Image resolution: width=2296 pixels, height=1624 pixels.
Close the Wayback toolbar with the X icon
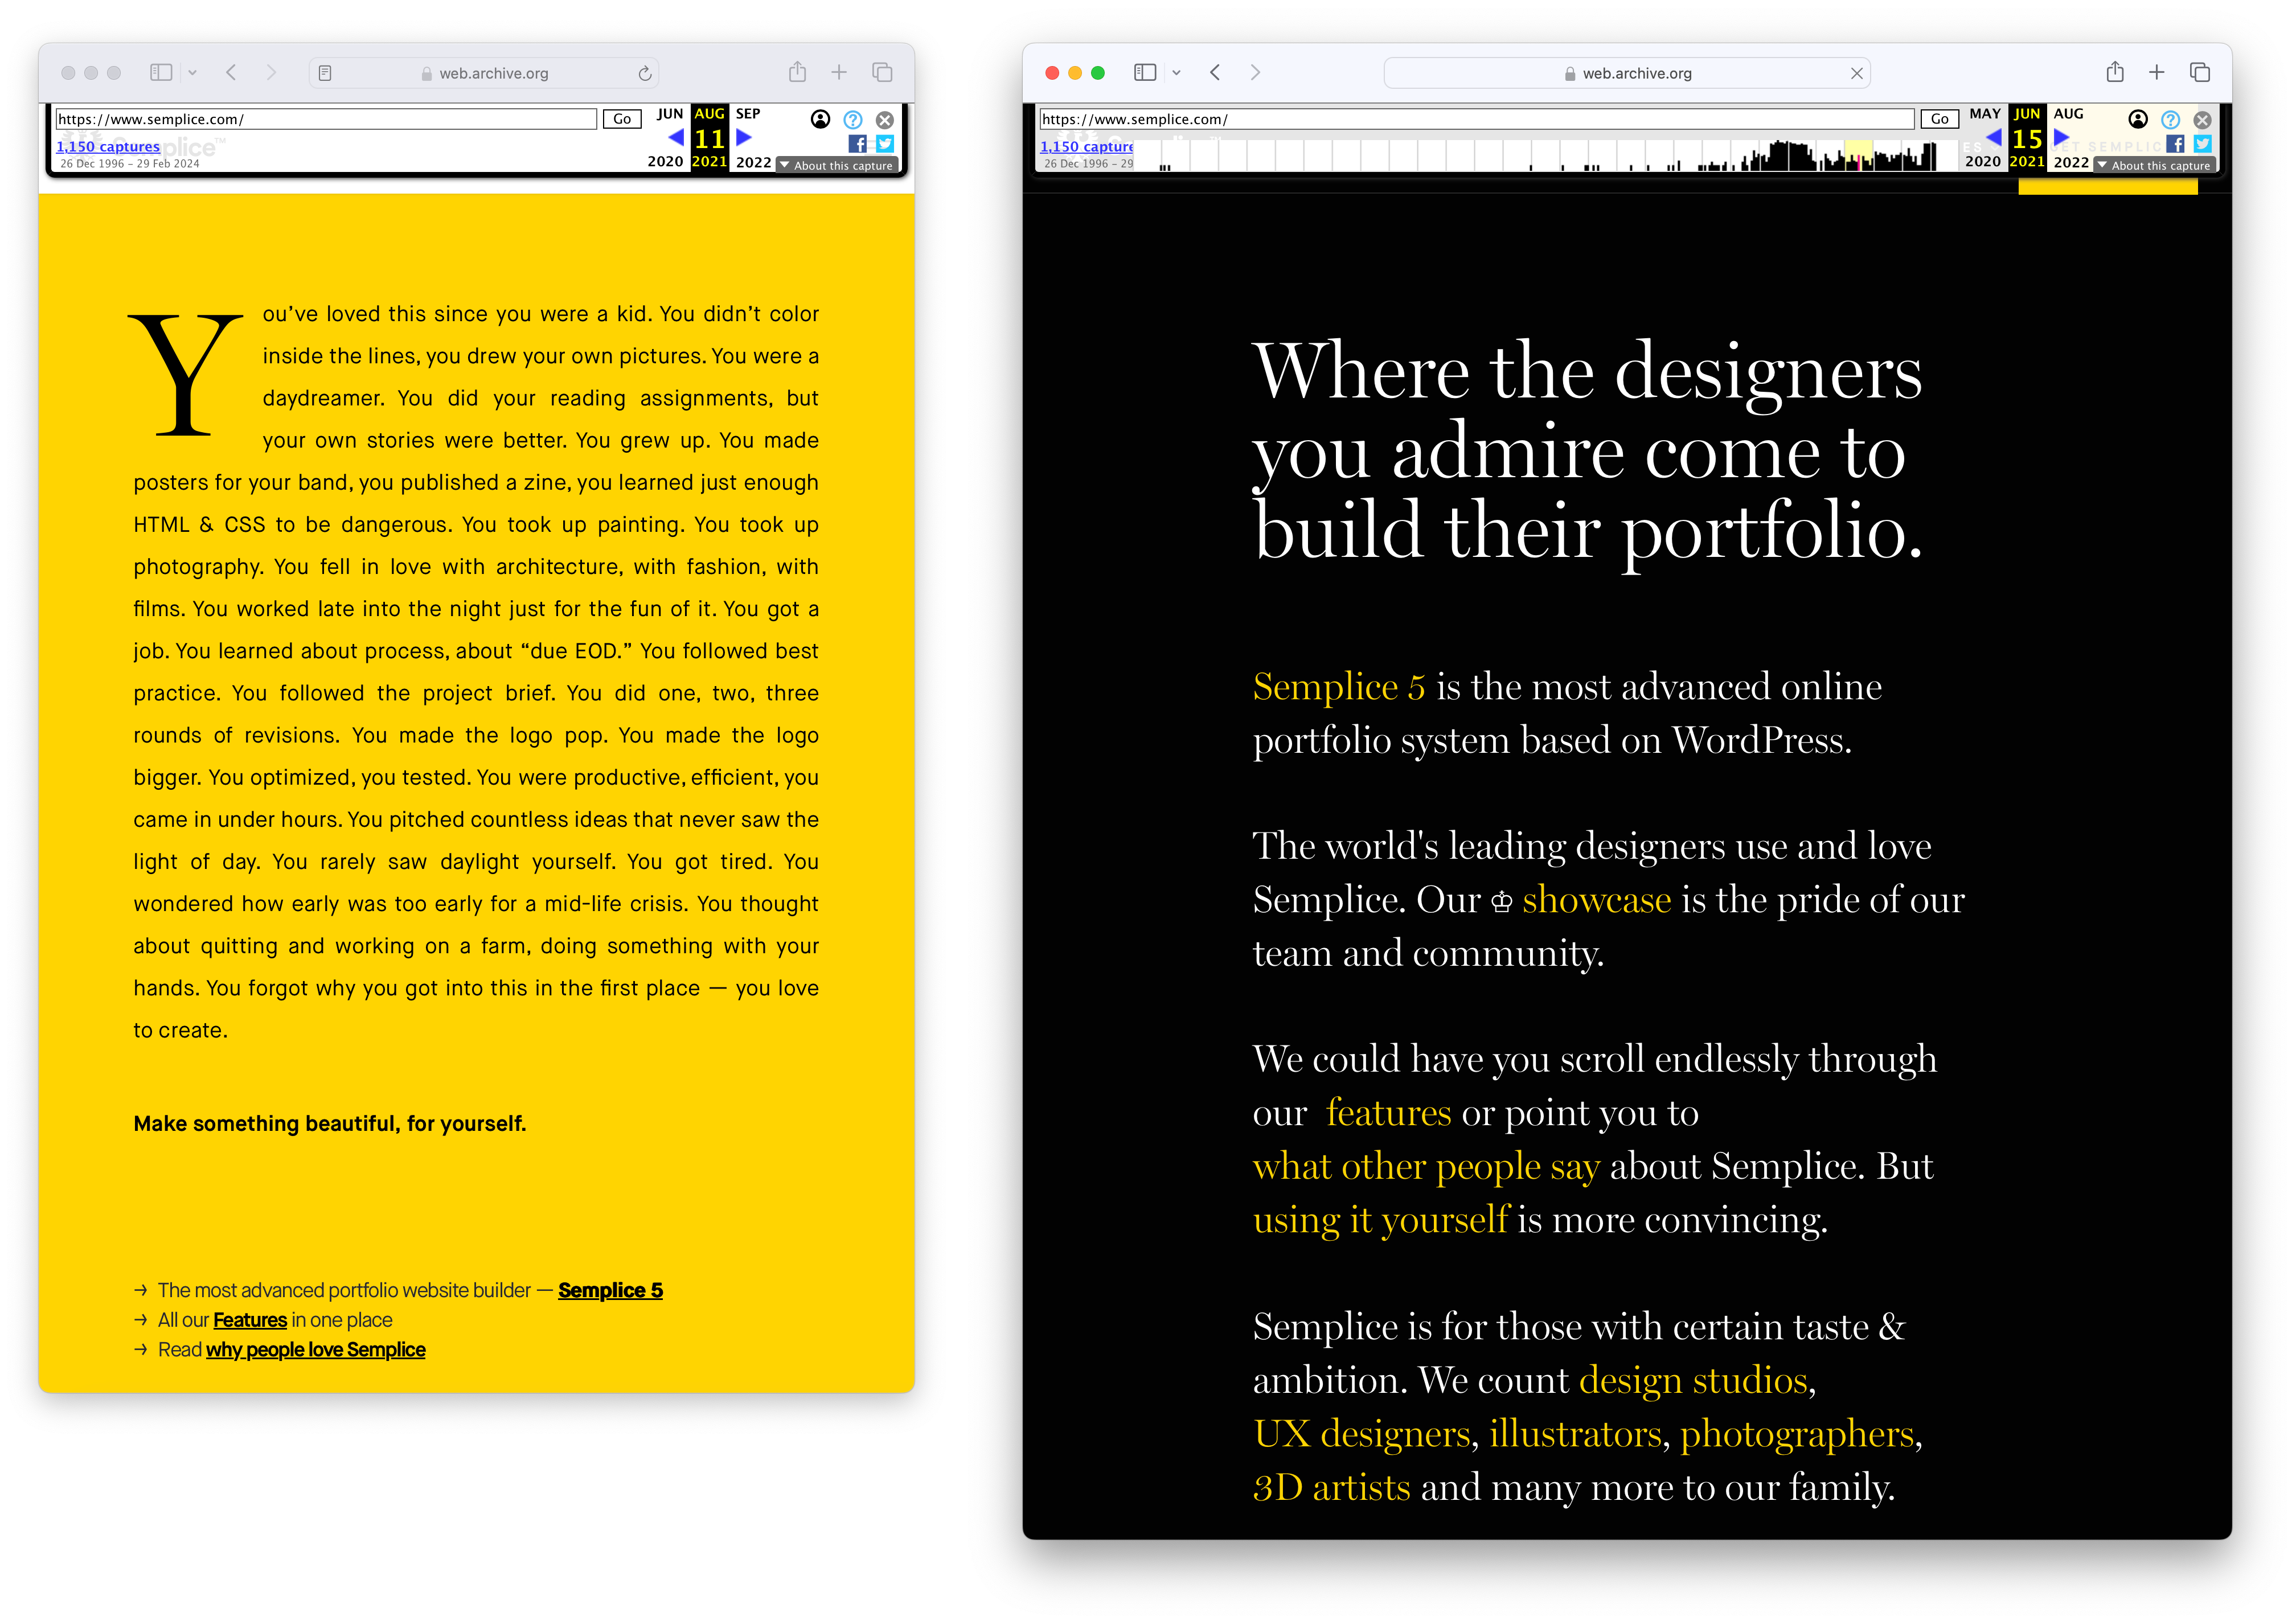click(884, 121)
